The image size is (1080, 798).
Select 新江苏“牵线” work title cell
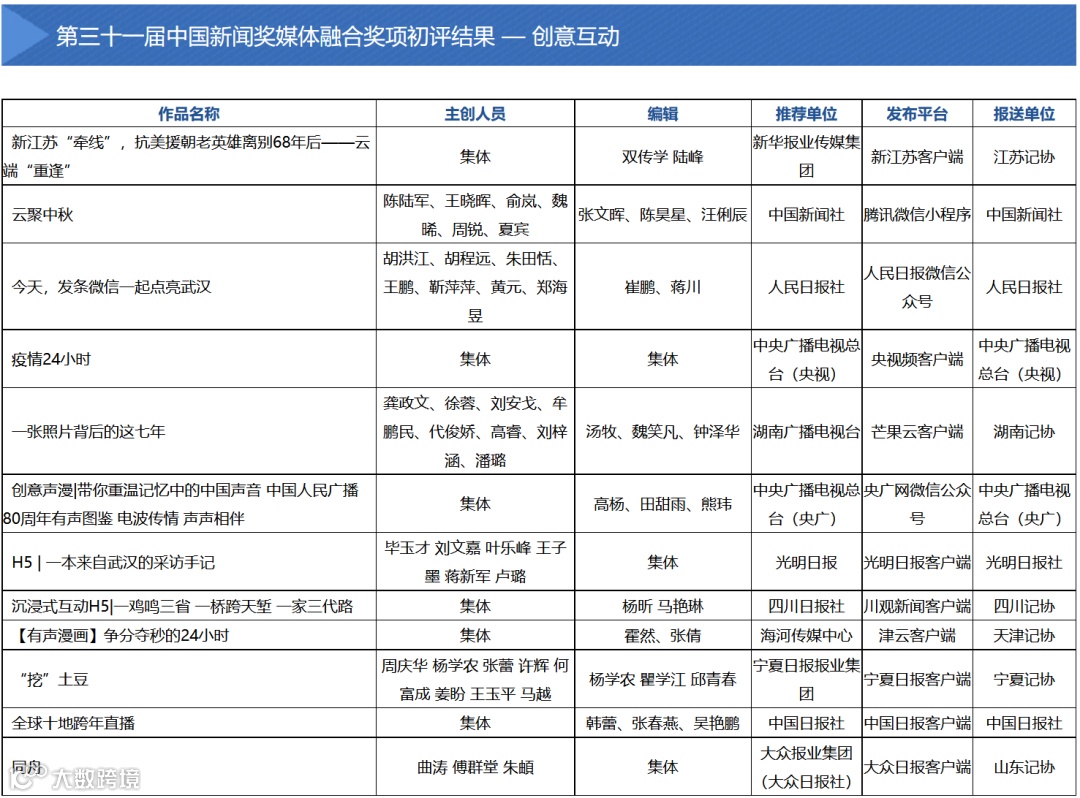[189, 156]
